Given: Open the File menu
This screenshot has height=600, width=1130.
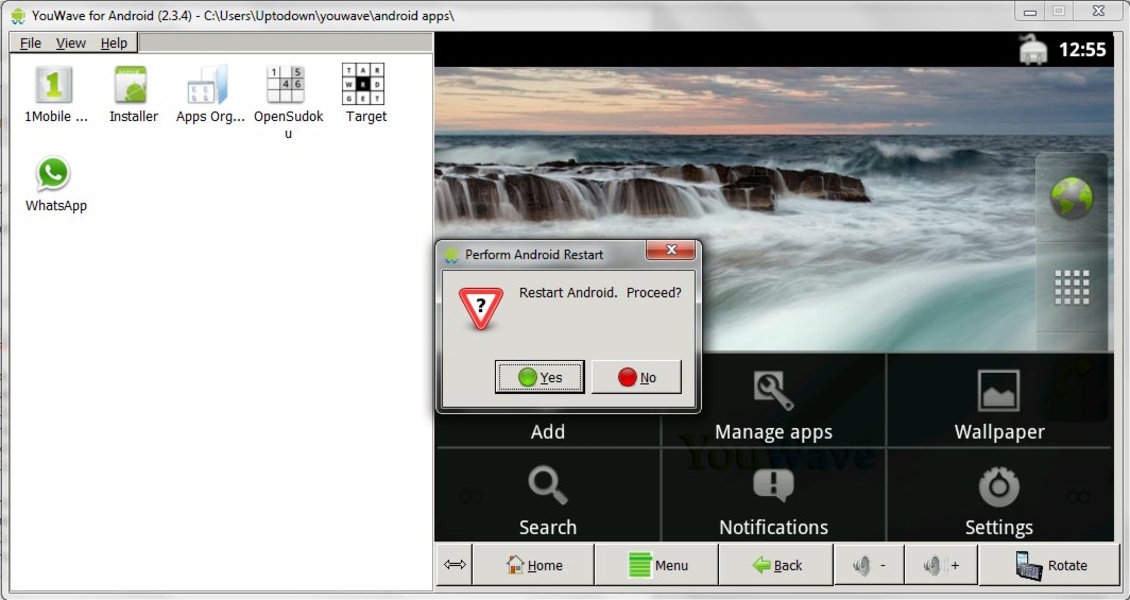Looking at the screenshot, I should tap(31, 43).
